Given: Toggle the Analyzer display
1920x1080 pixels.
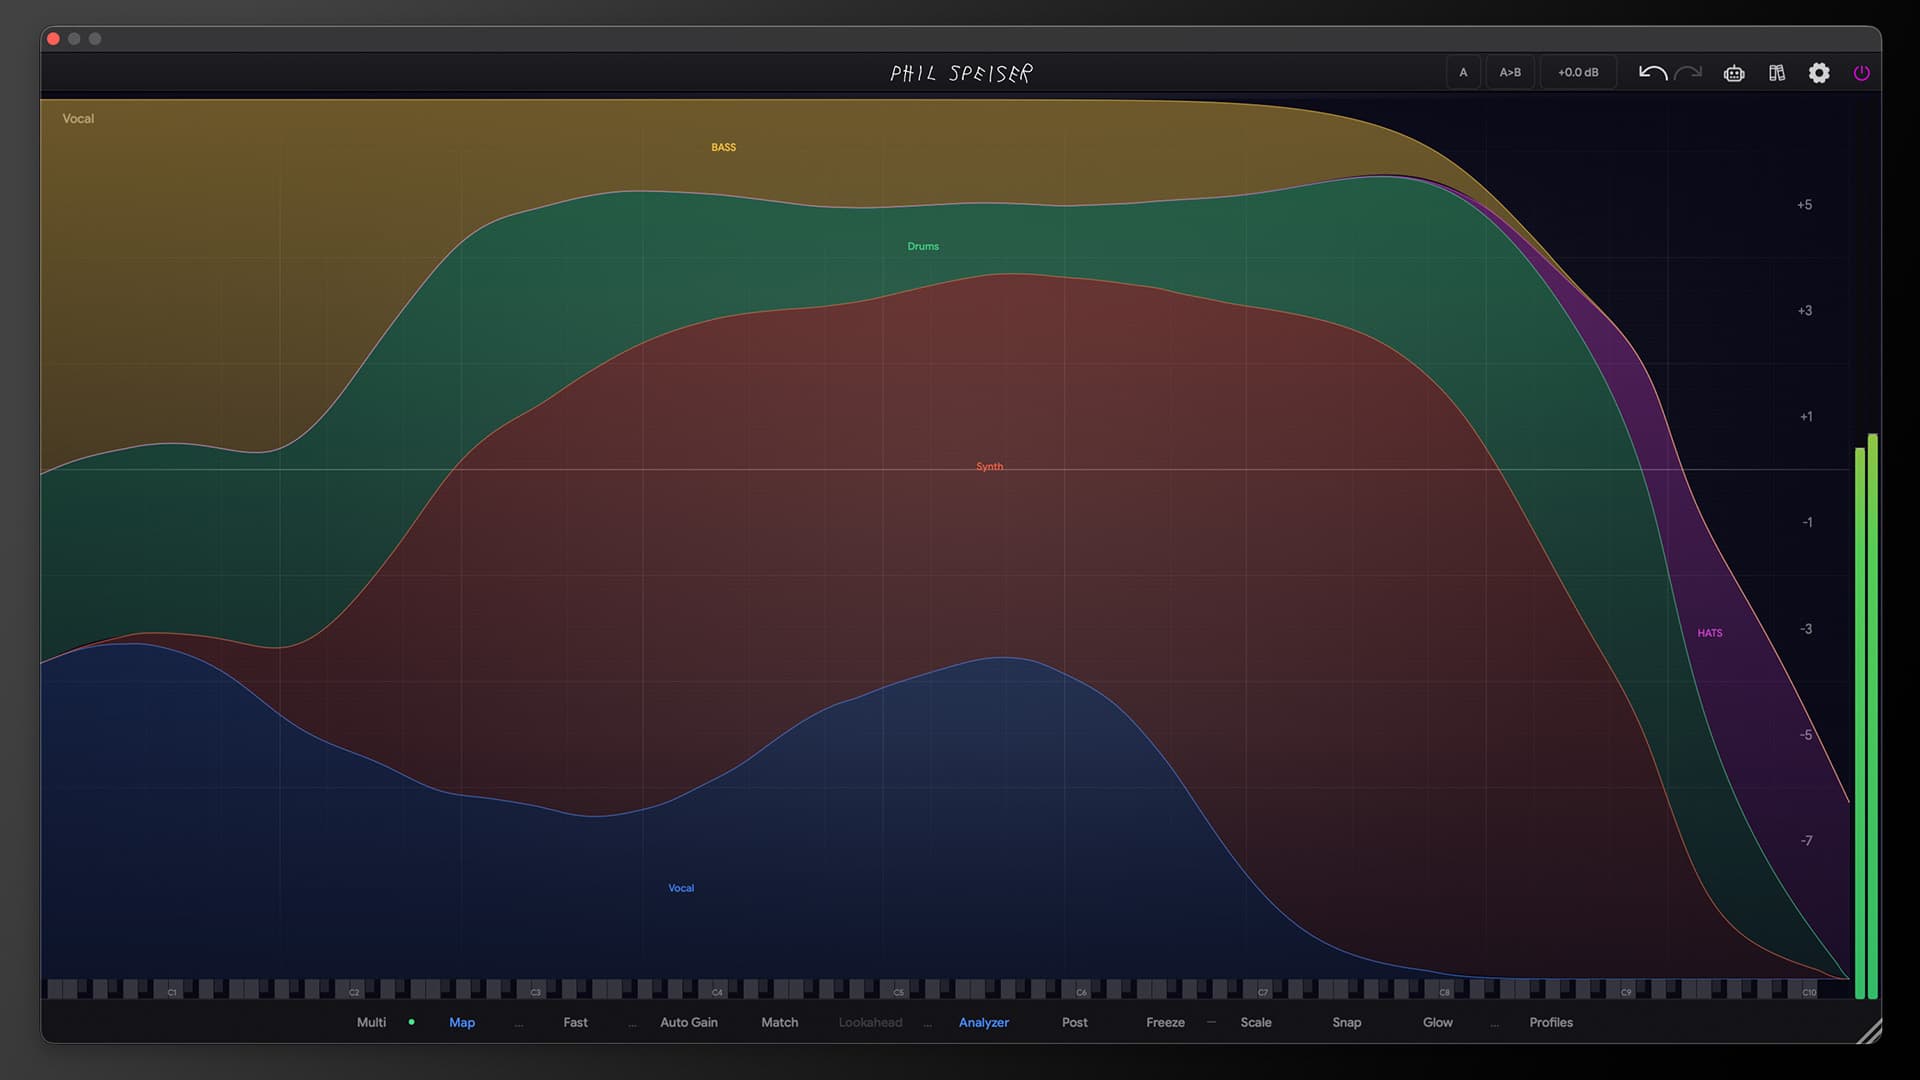Looking at the screenshot, I should click(x=983, y=1022).
